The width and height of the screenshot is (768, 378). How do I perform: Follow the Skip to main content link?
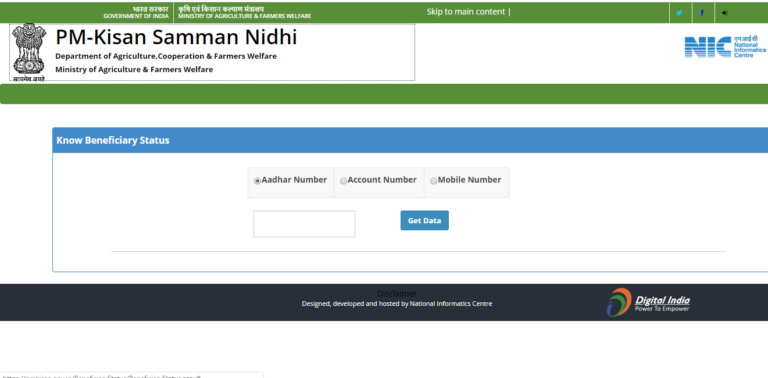tap(465, 12)
